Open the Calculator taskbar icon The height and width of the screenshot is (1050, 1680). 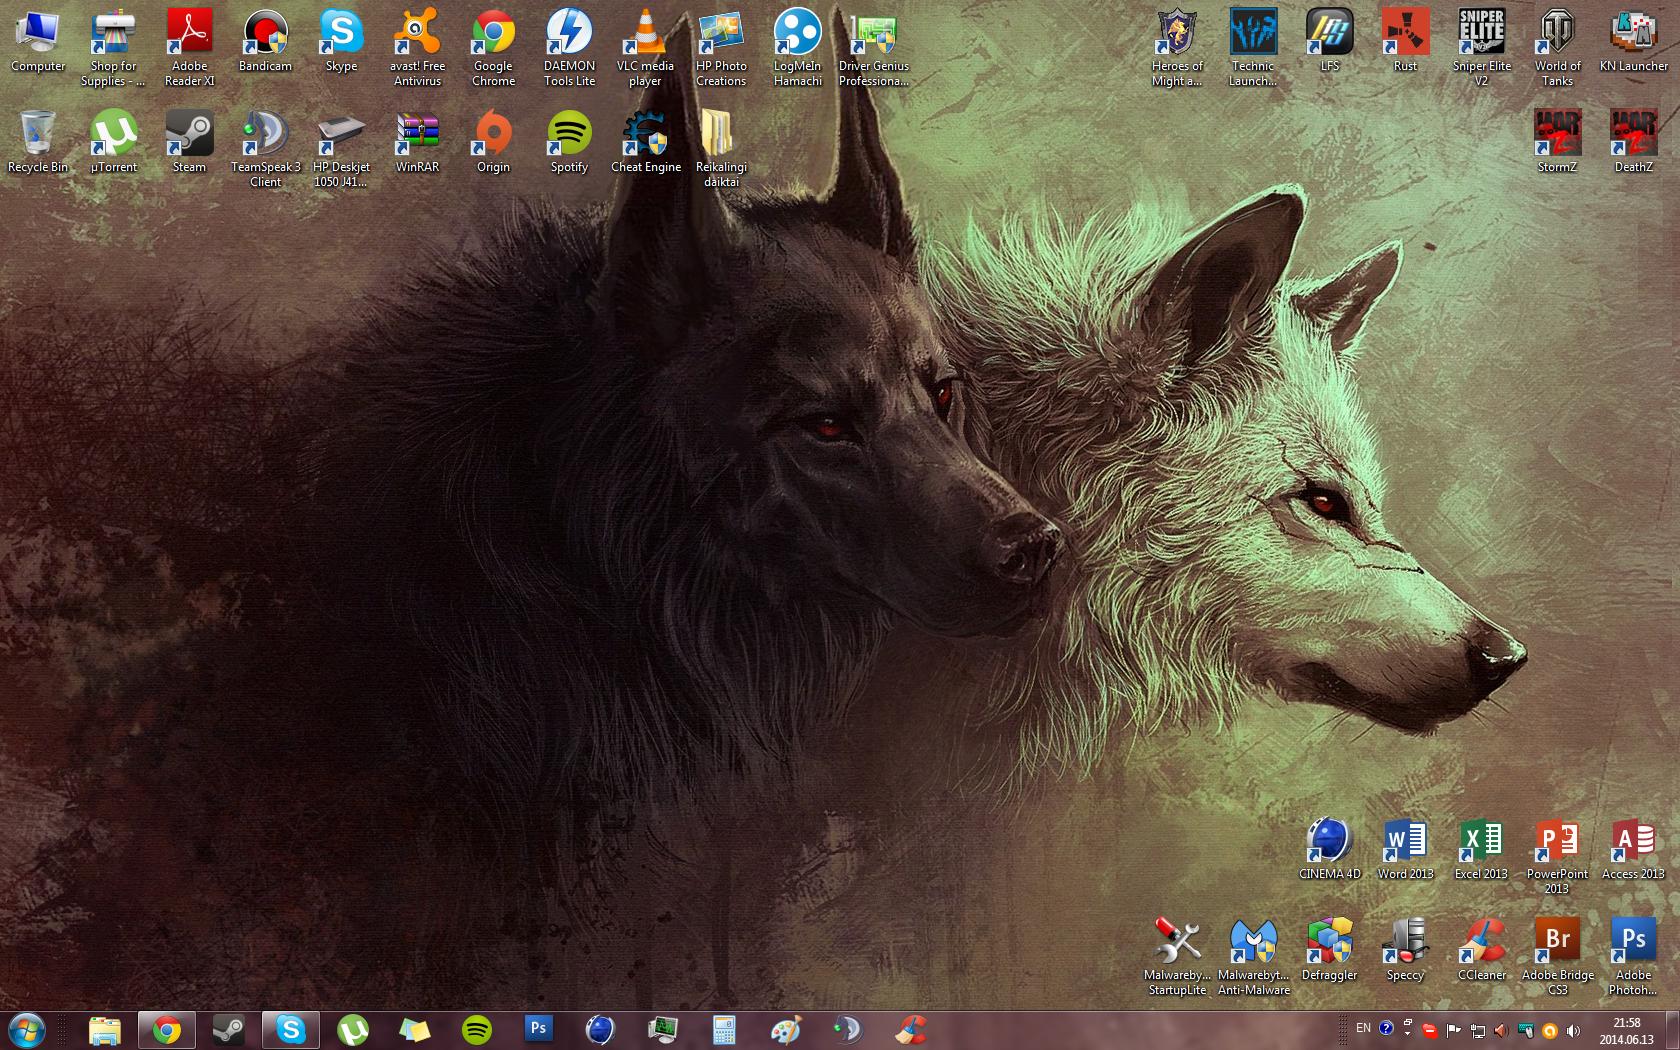click(x=725, y=1030)
